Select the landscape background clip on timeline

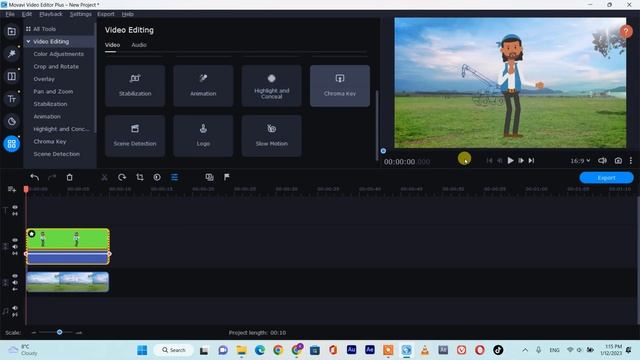click(67, 282)
